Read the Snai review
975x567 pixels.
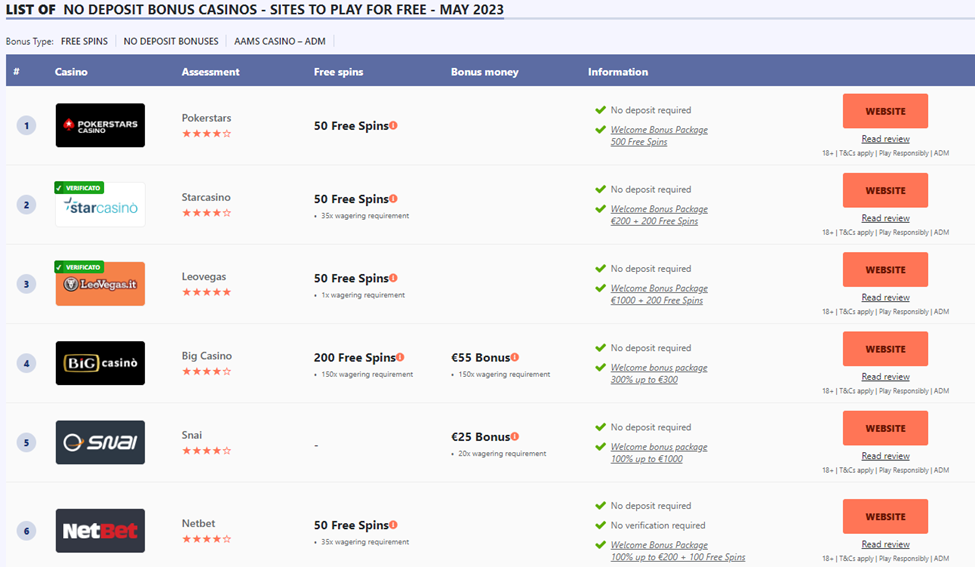pos(885,456)
